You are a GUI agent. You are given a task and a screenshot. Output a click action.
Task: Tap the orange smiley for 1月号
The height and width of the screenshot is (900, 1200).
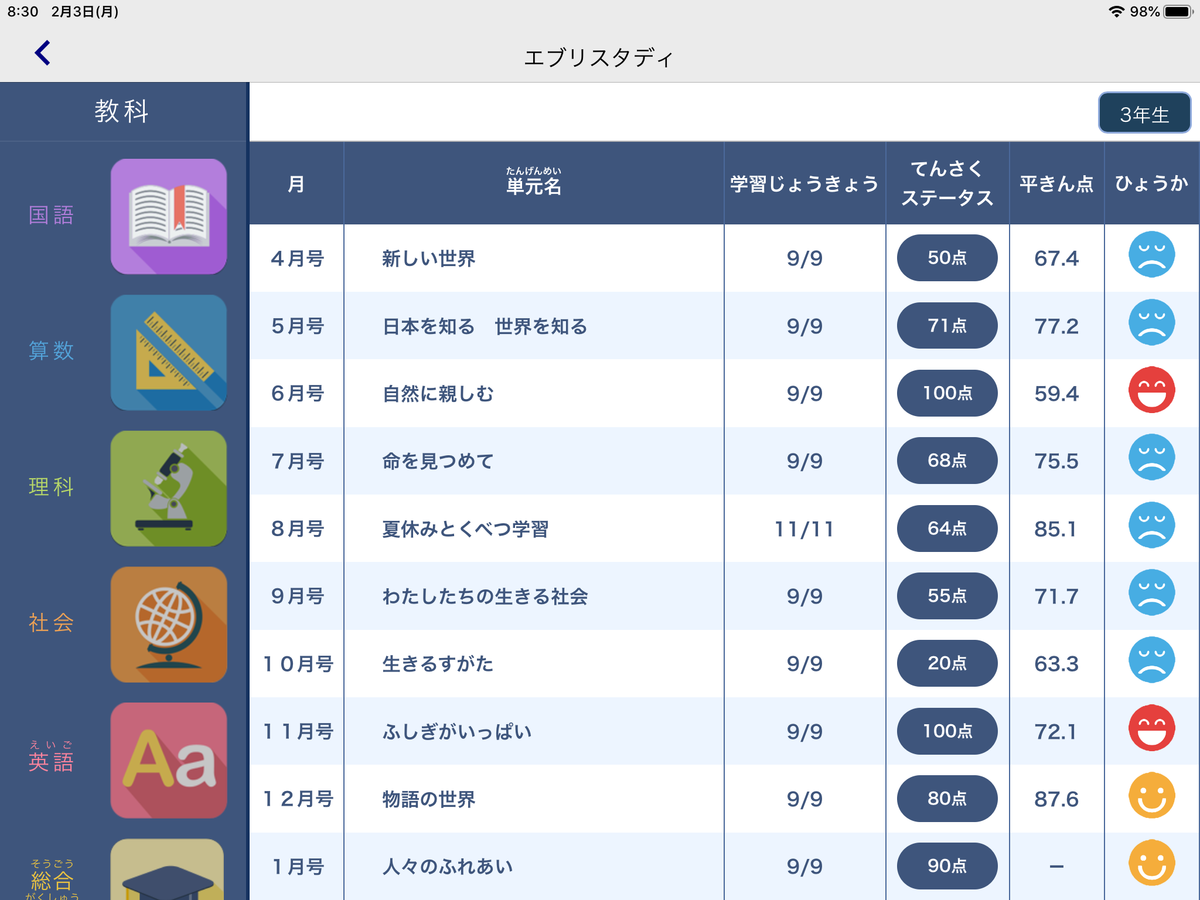(x=1151, y=863)
